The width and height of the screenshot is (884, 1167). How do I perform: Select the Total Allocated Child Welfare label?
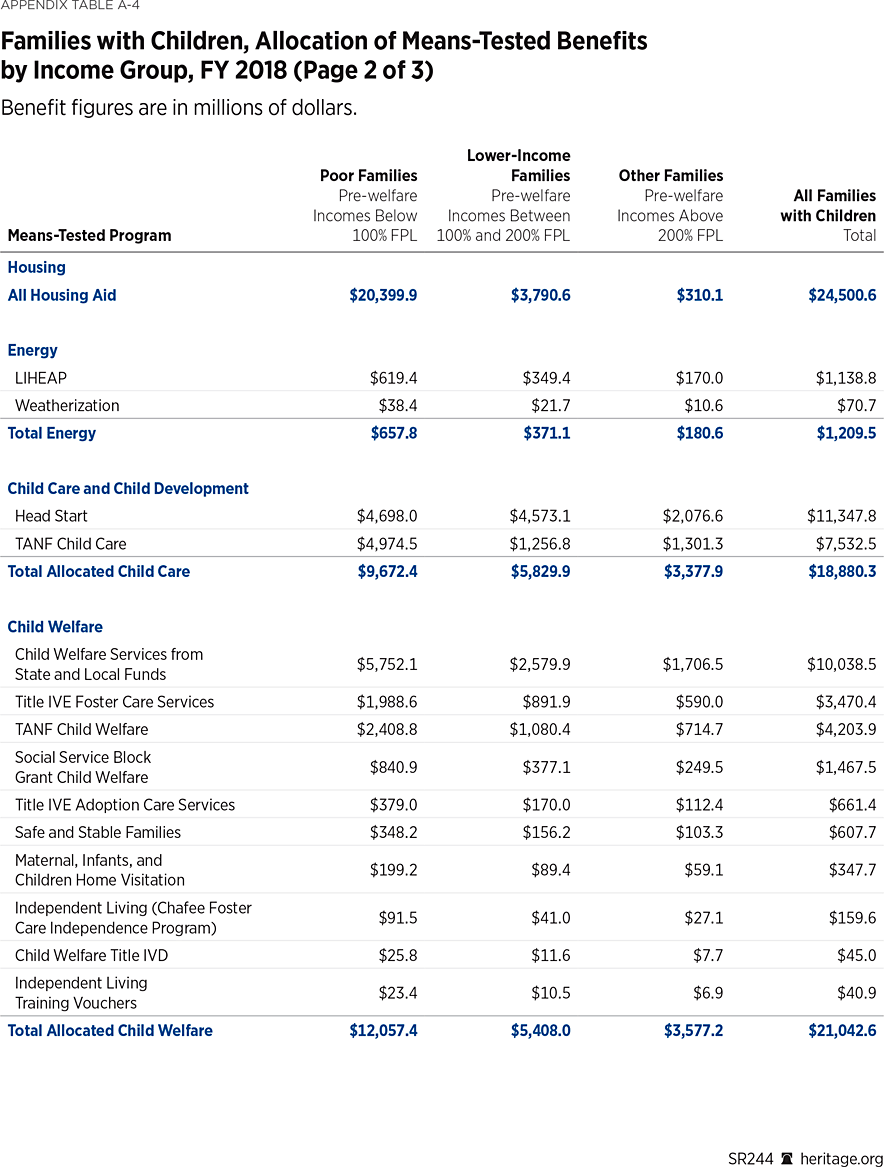point(110,1030)
